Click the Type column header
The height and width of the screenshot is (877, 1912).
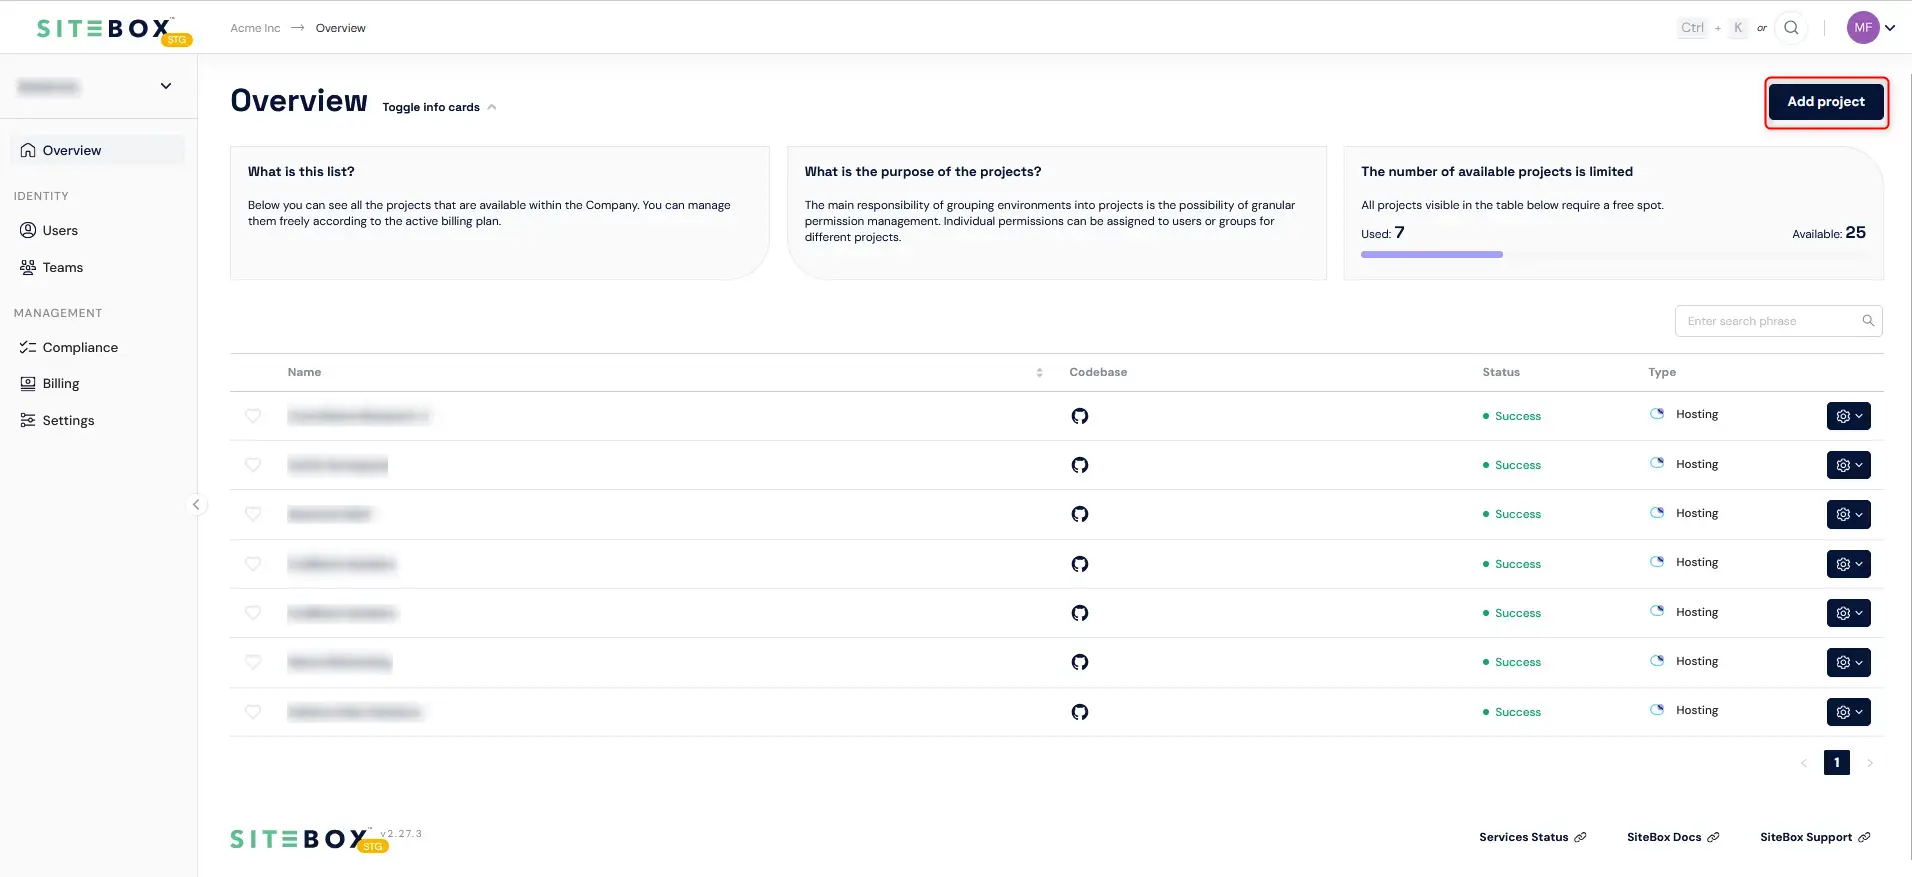tap(1662, 372)
